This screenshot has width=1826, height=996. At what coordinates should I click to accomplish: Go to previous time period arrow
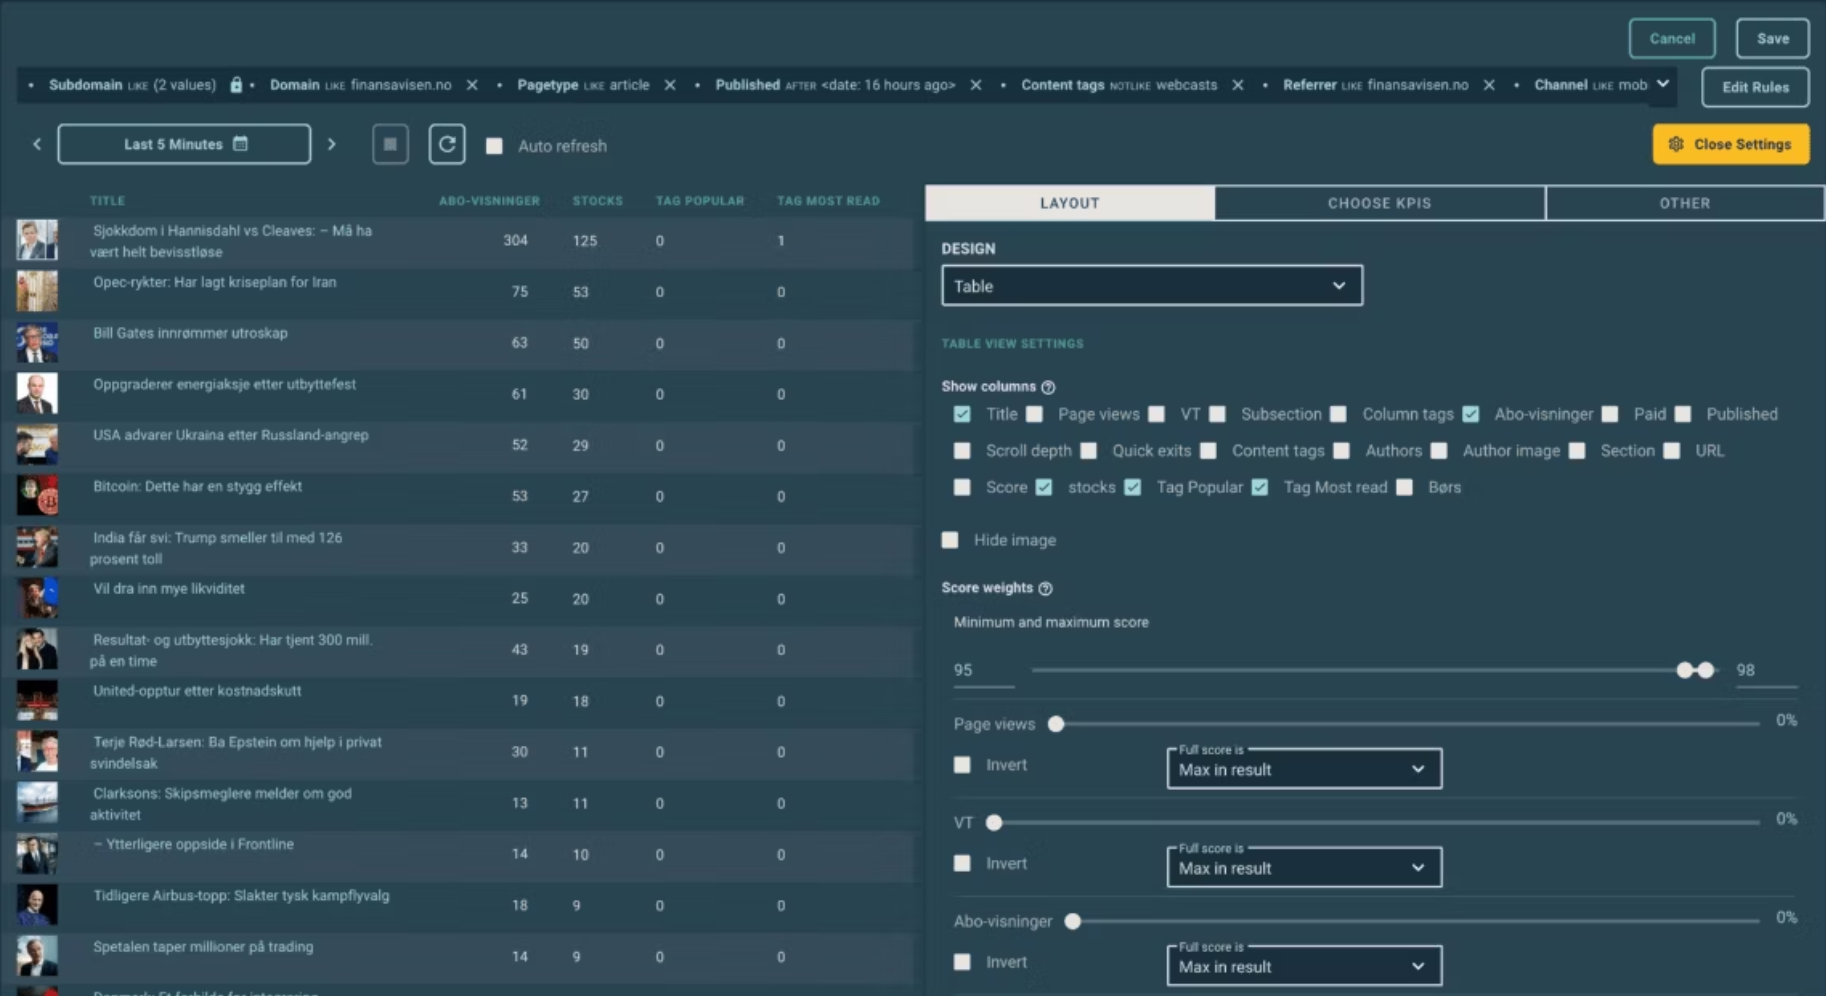tap(37, 145)
